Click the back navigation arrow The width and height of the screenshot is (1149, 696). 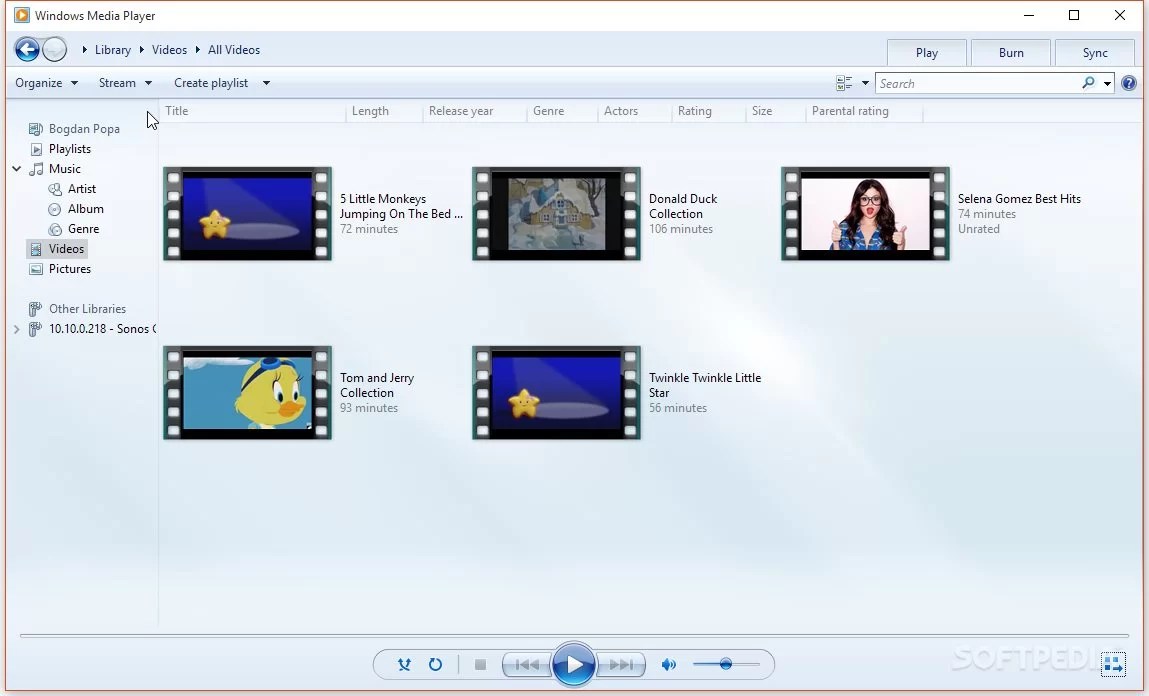[x=27, y=49]
